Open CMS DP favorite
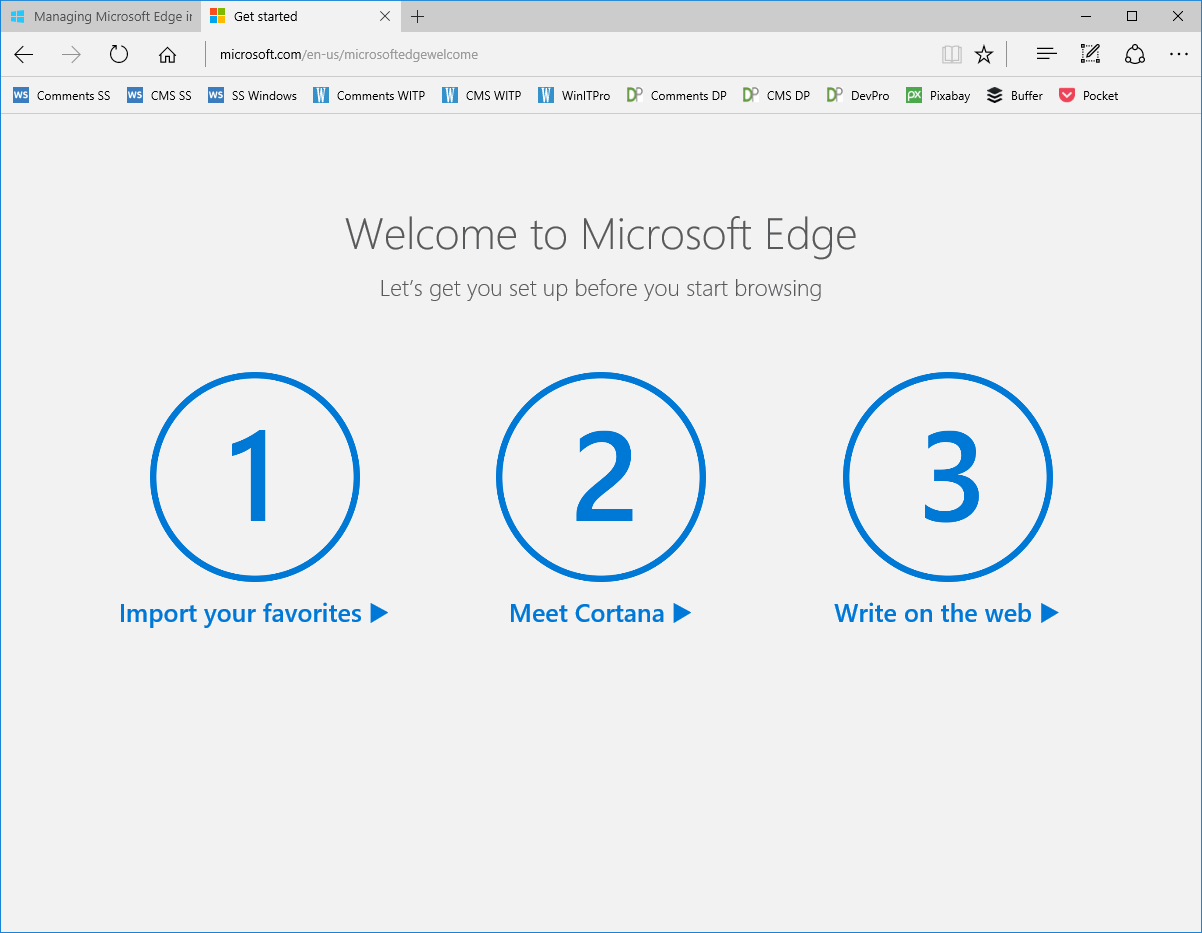The image size is (1202, 933). (776, 96)
